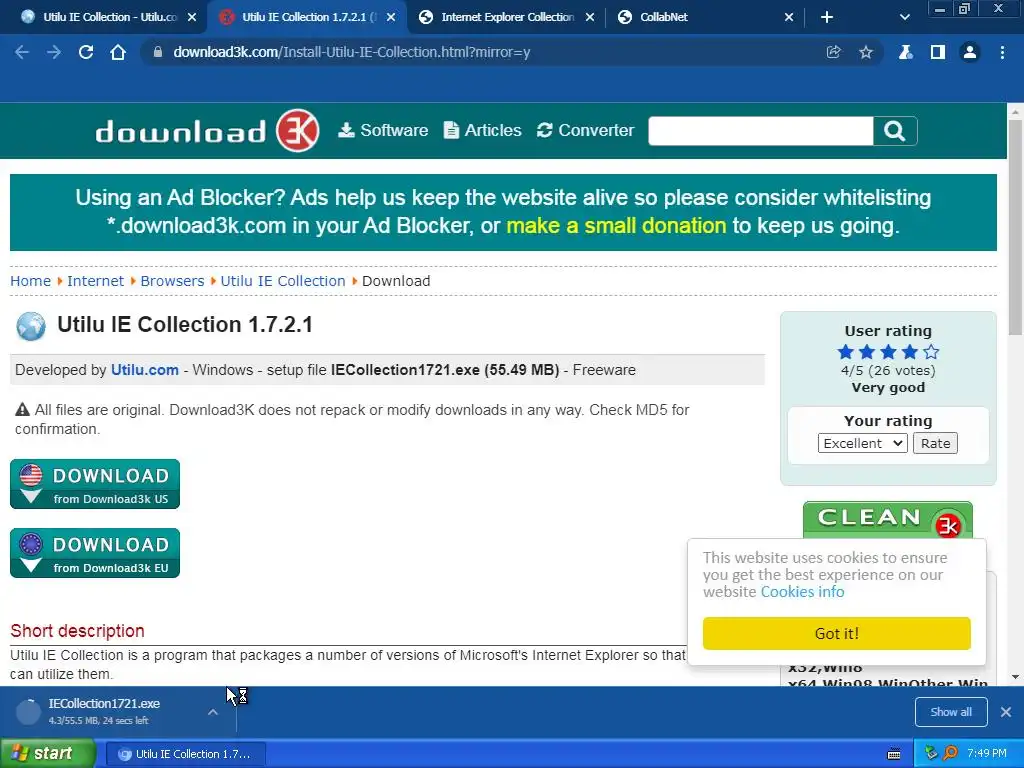Download from Download3k US
The height and width of the screenshot is (768, 1024).
95,484
